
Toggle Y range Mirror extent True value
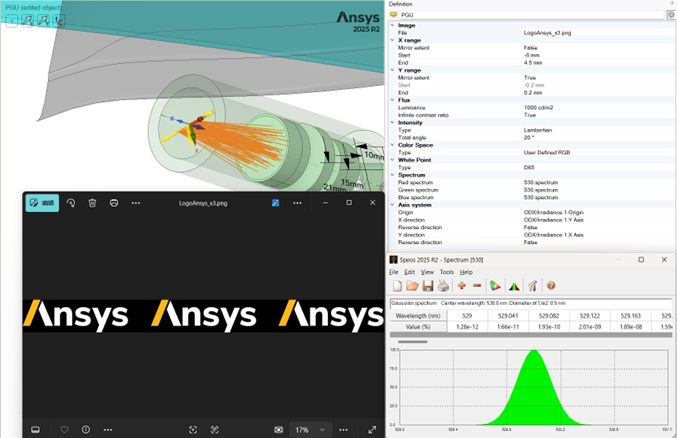530,78
